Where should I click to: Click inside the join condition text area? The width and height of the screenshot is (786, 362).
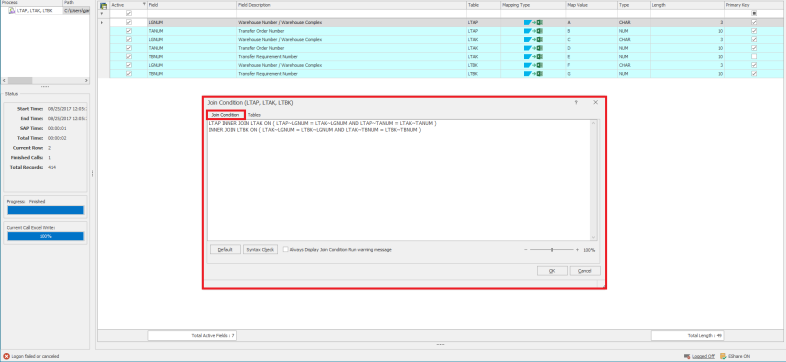399,179
